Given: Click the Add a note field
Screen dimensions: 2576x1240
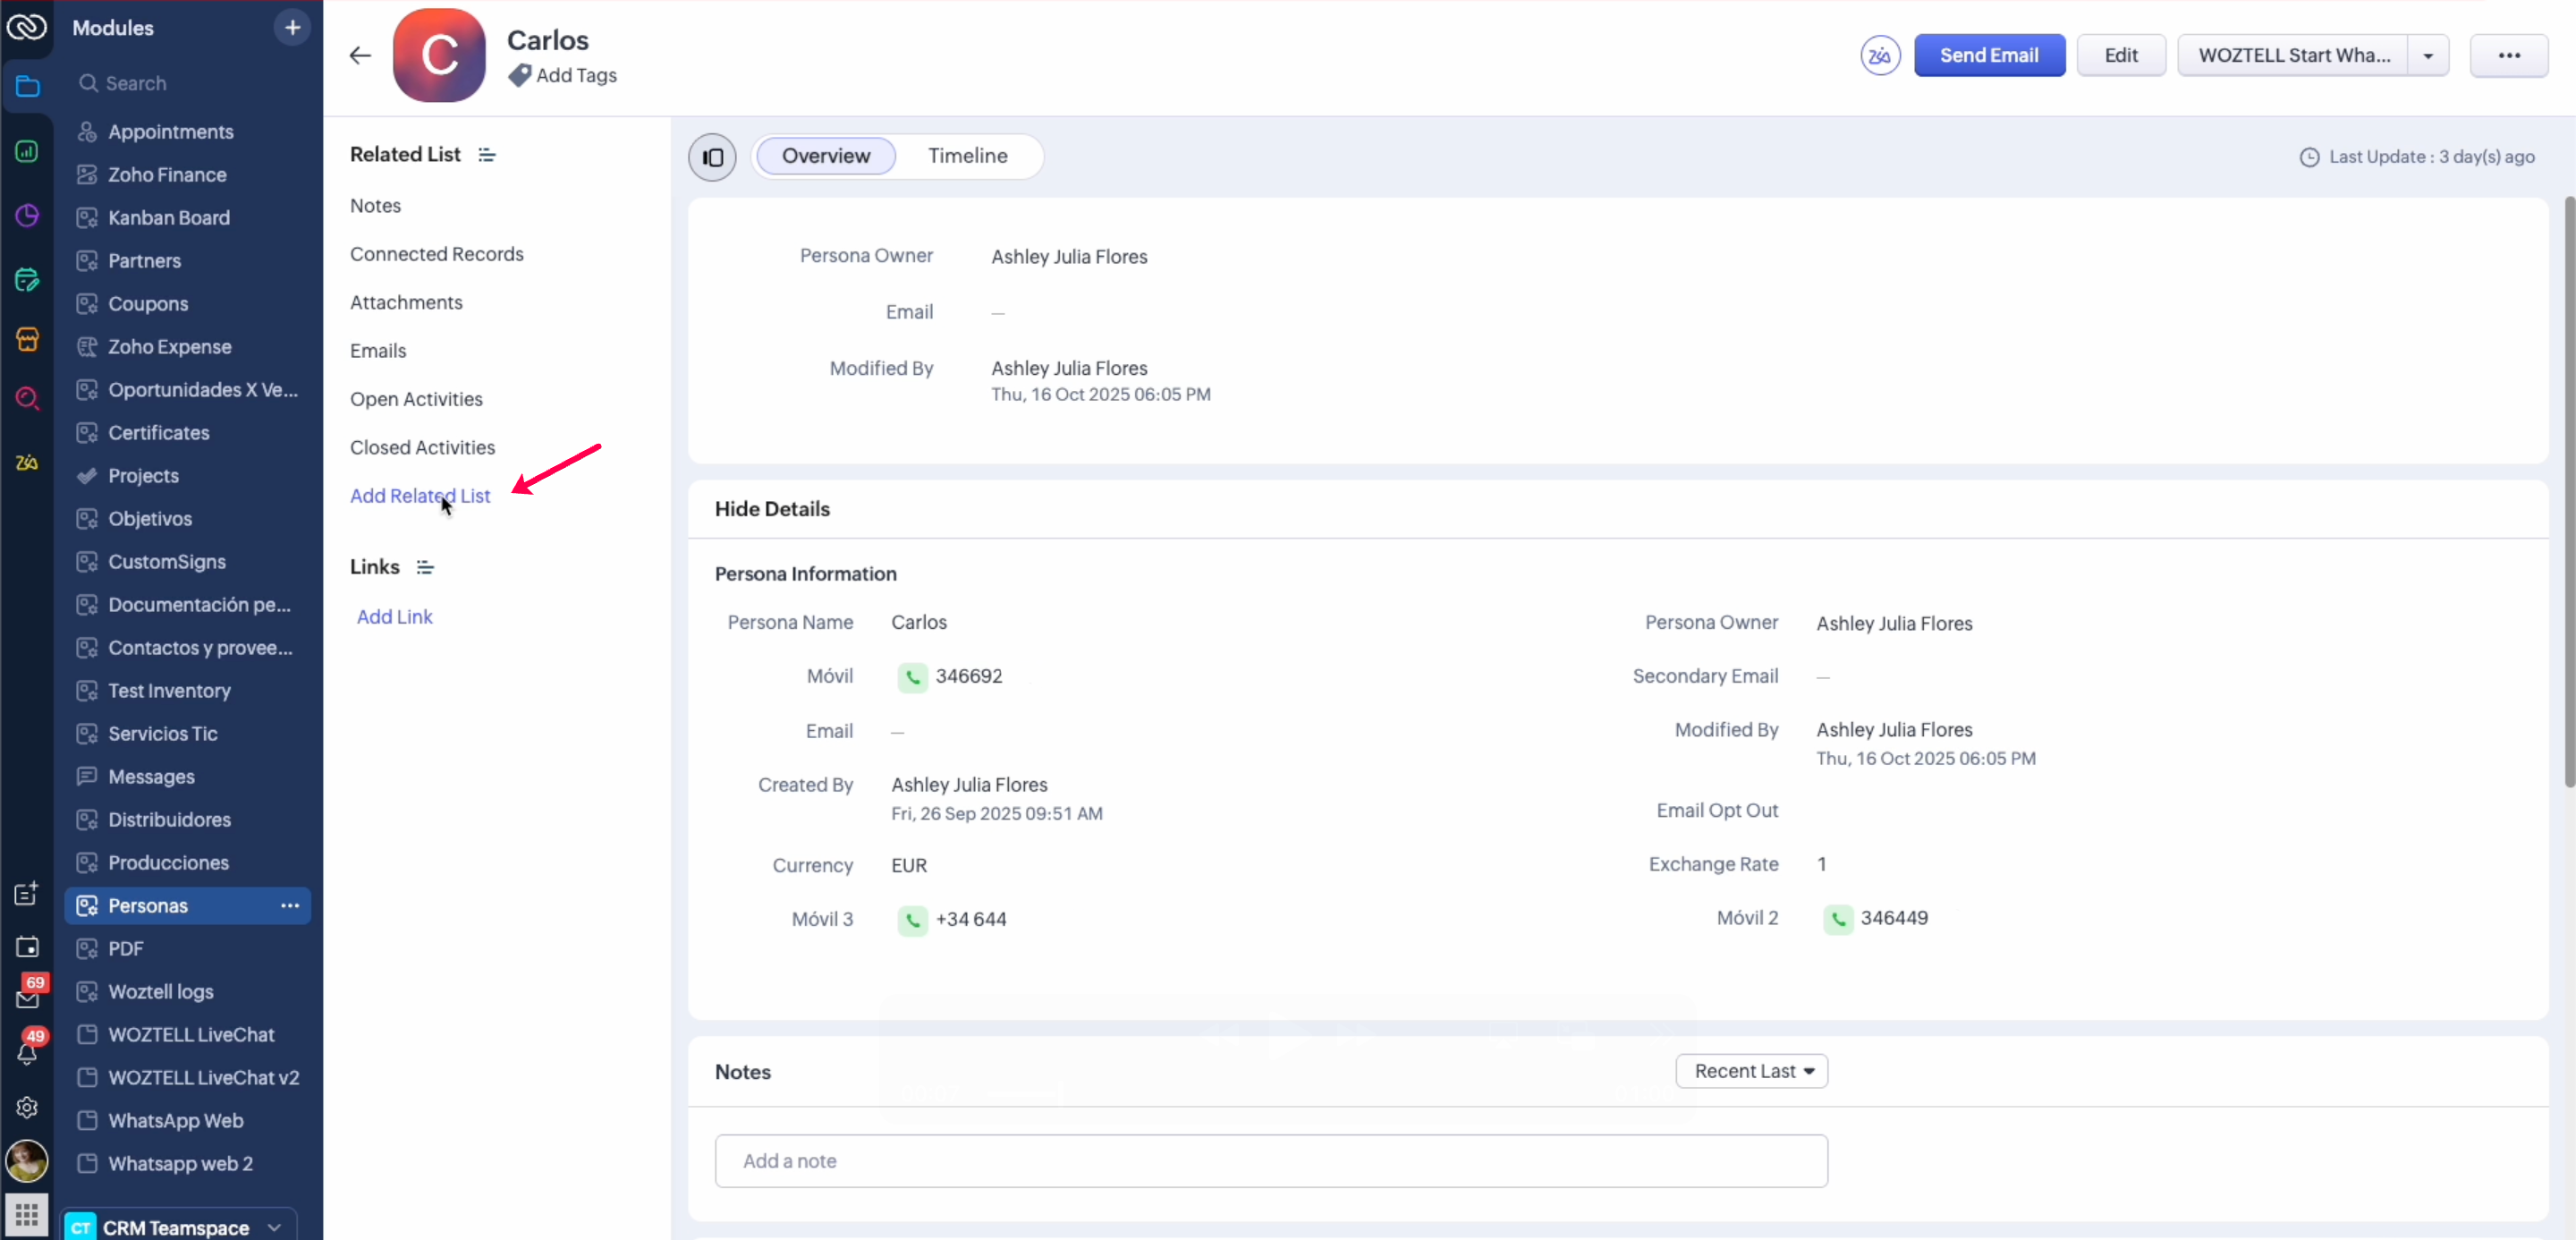Looking at the screenshot, I should (x=1270, y=1161).
